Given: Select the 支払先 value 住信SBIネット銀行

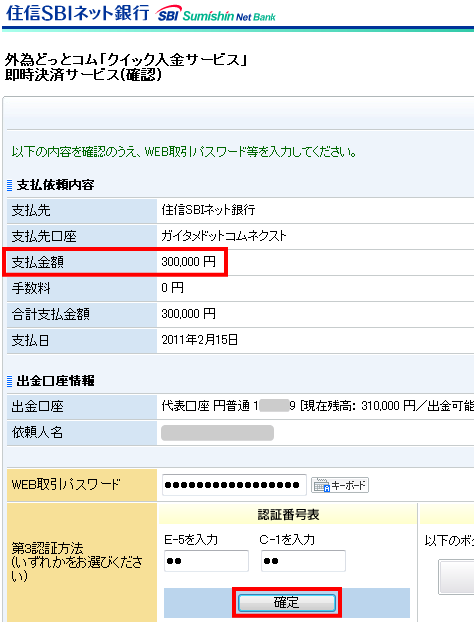Looking at the screenshot, I should click(x=208, y=210).
